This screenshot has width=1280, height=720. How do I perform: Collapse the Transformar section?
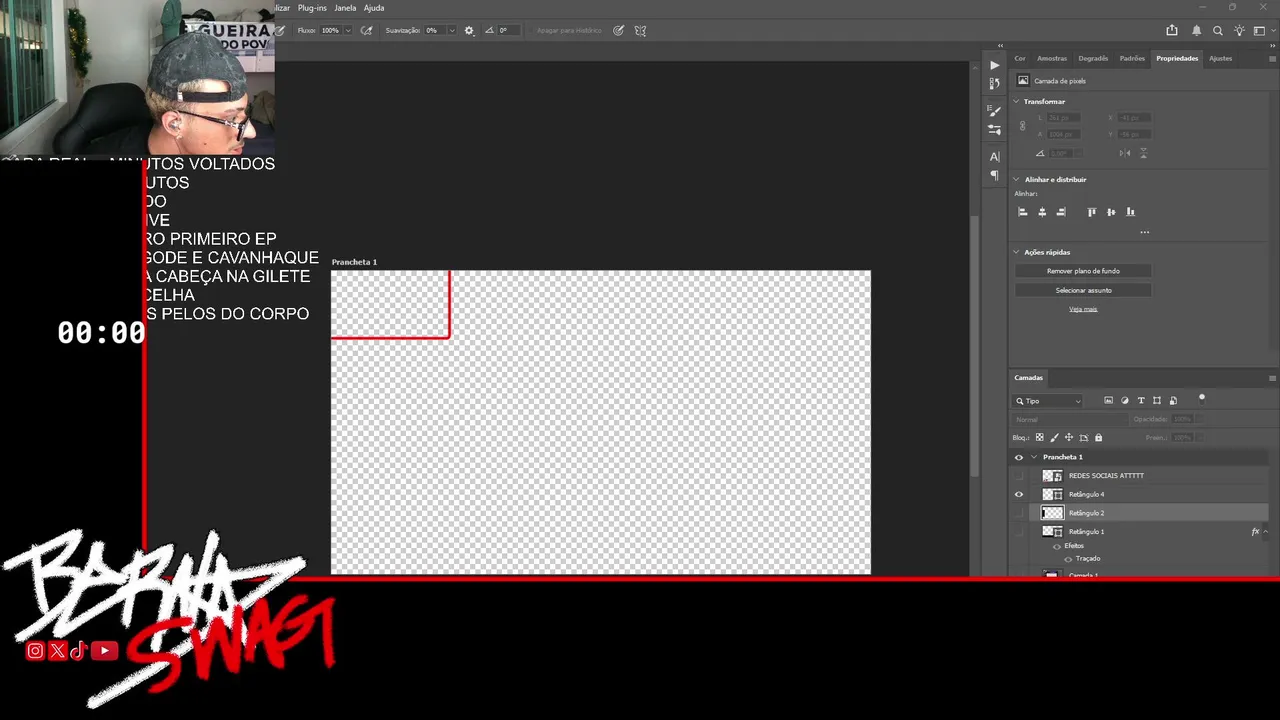click(x=1017, y=102)
